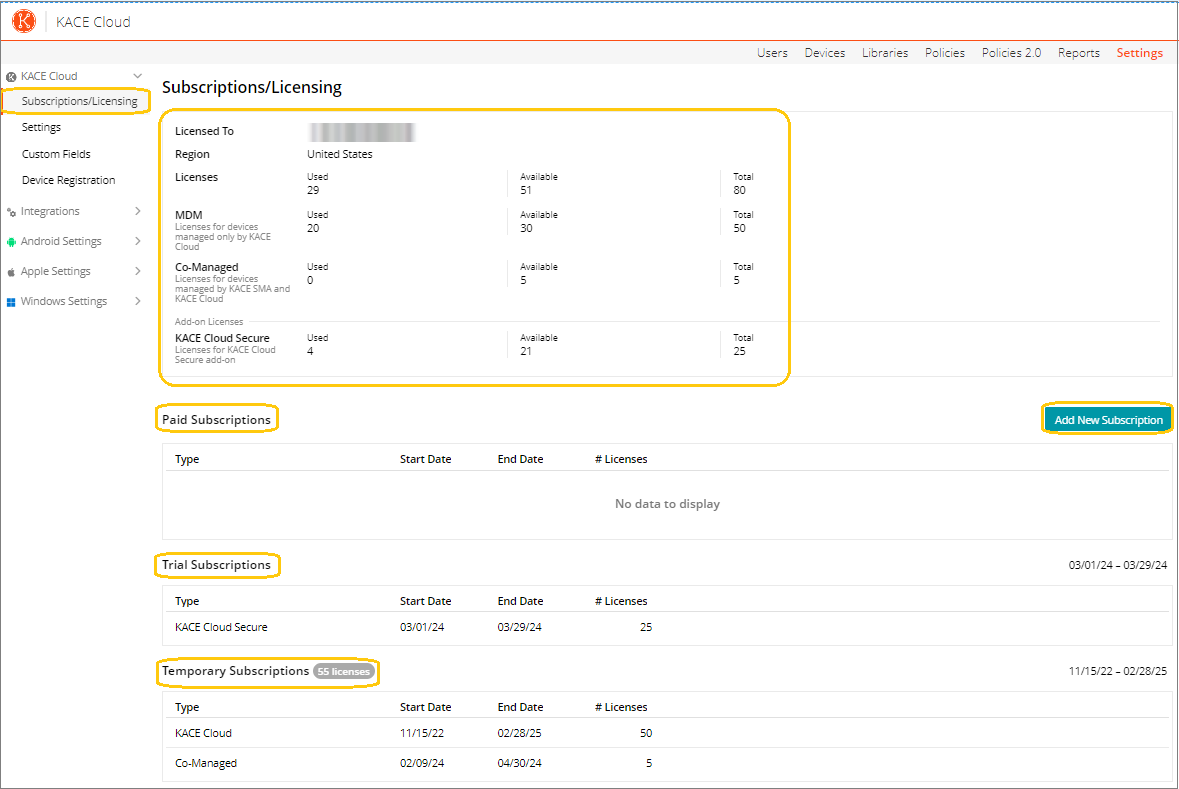This screenshot has height=789, width=1179.
Task: Open the Users tab
Action: click(772, 53)
